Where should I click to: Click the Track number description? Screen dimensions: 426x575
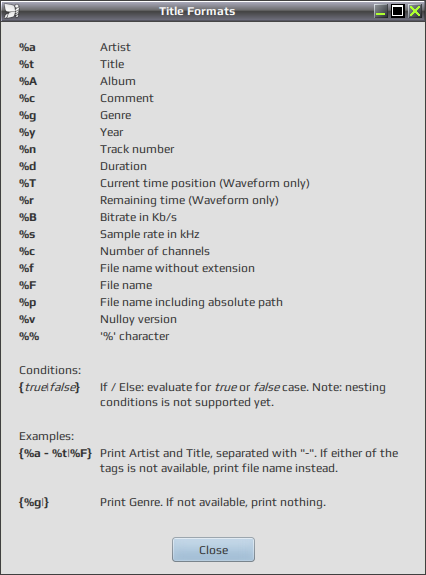pyautogui.click(x=137, y=149)
